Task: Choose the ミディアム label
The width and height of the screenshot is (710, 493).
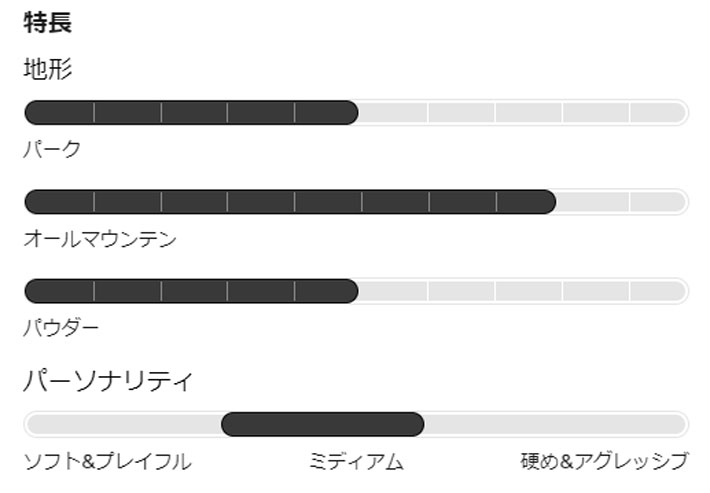Action: click(x=356, y=462)
